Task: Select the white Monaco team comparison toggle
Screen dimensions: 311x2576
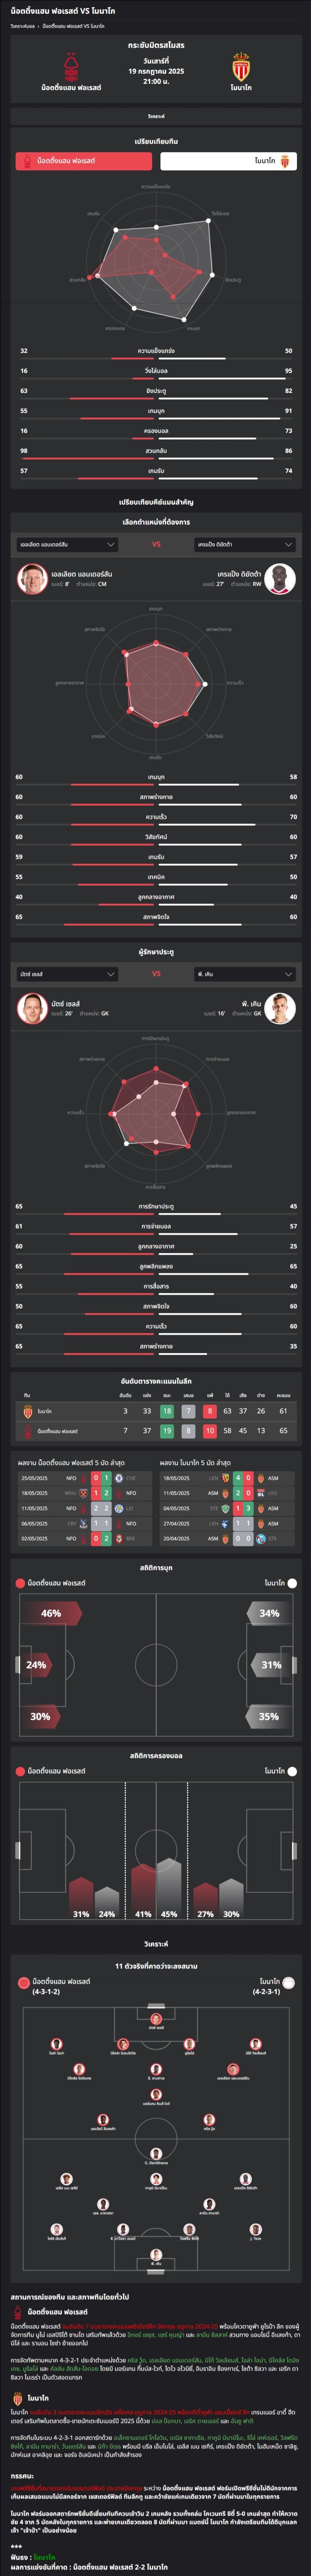Action: pos(228,160)
